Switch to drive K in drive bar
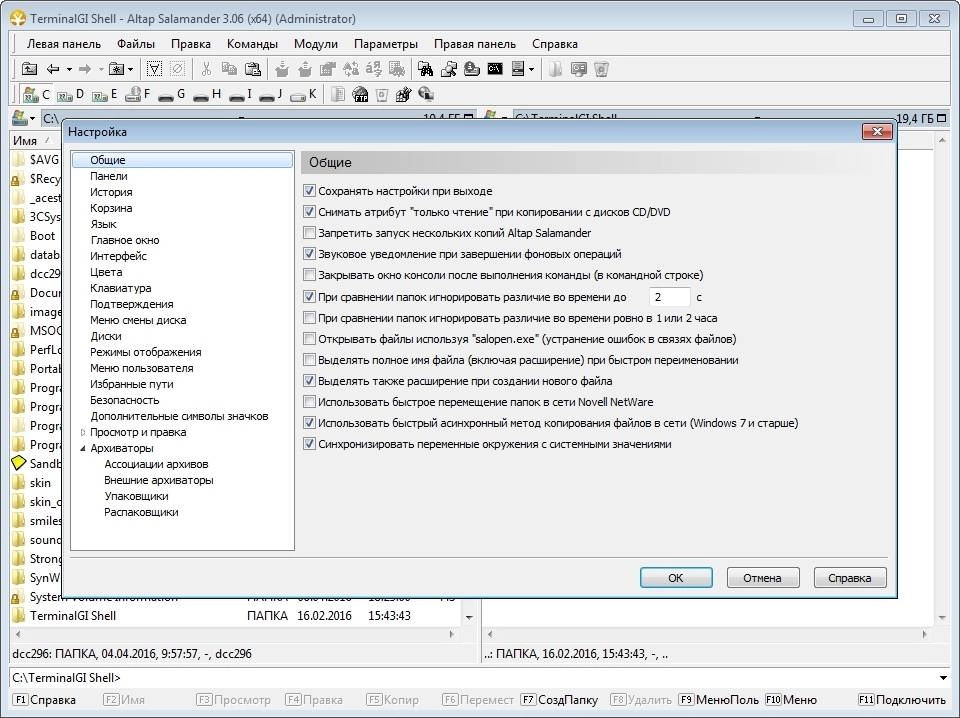This screenshot has width=960, height=718. coord(303,94)
